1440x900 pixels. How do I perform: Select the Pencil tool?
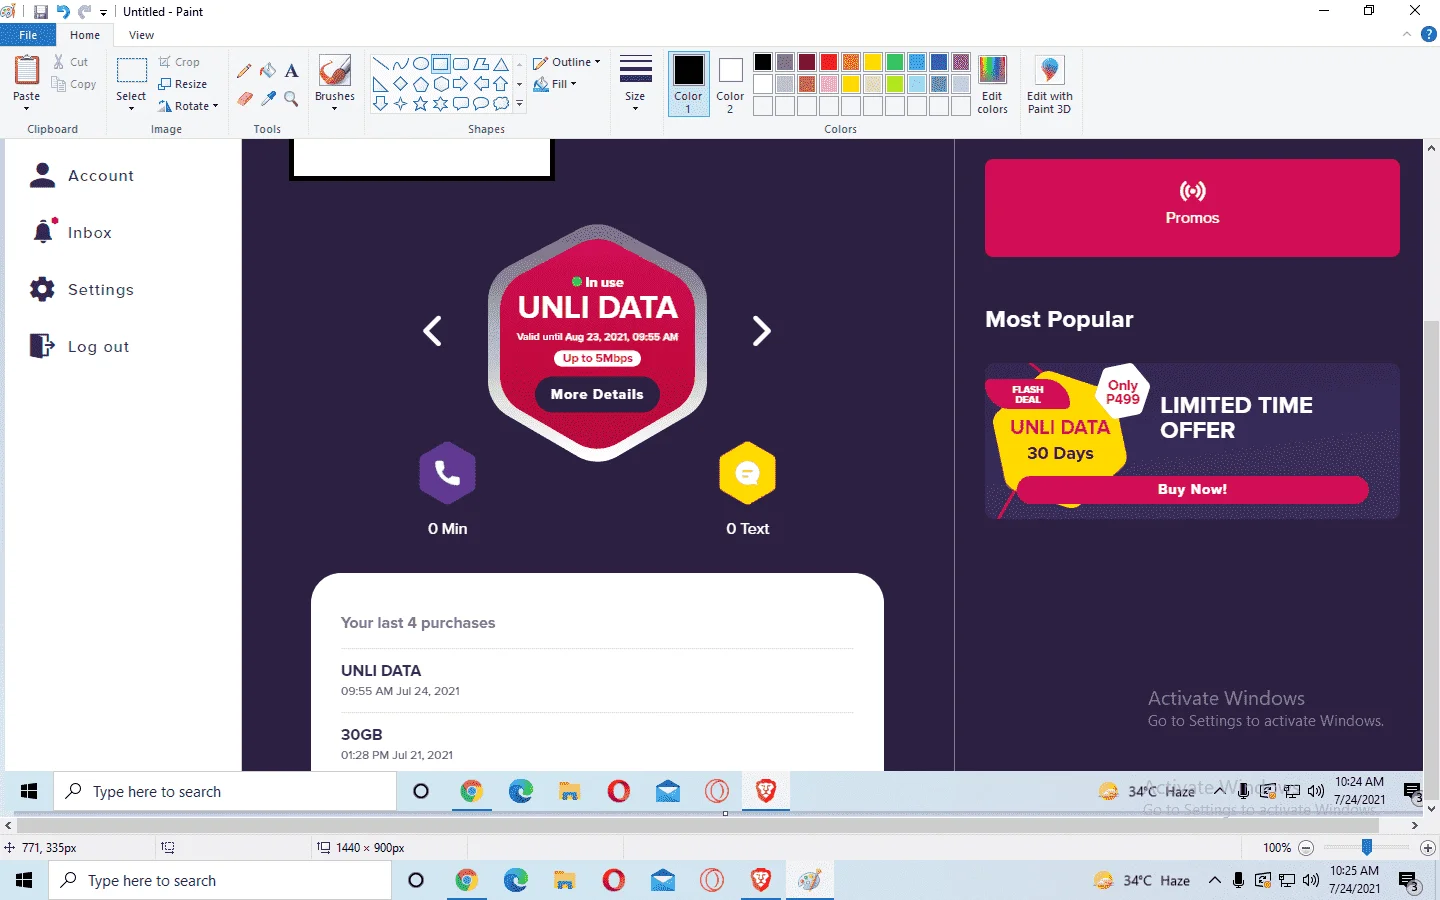244,71
